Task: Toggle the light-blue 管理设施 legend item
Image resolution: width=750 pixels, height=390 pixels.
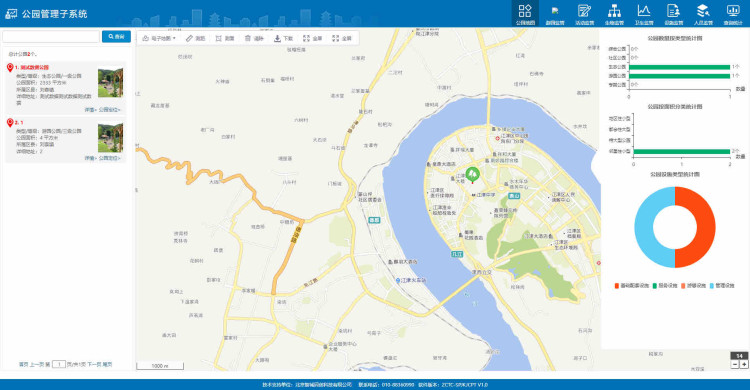Action: [721, 286]
